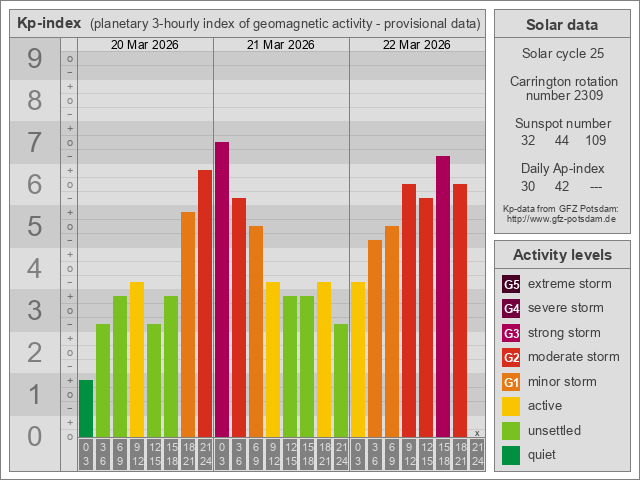The height and width of the screenshot is (480, 640).
Task: Click the light green unsettled level swatch
Action: click(511, 431)
